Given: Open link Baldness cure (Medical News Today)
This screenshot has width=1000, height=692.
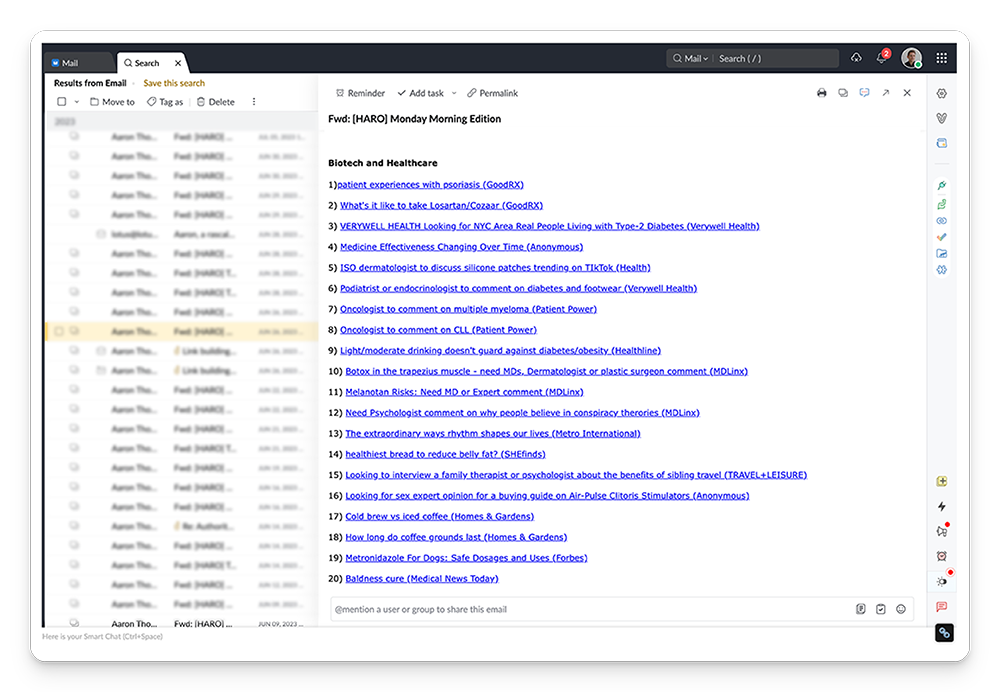Looking at the screenshot, I should pos(422,578).
